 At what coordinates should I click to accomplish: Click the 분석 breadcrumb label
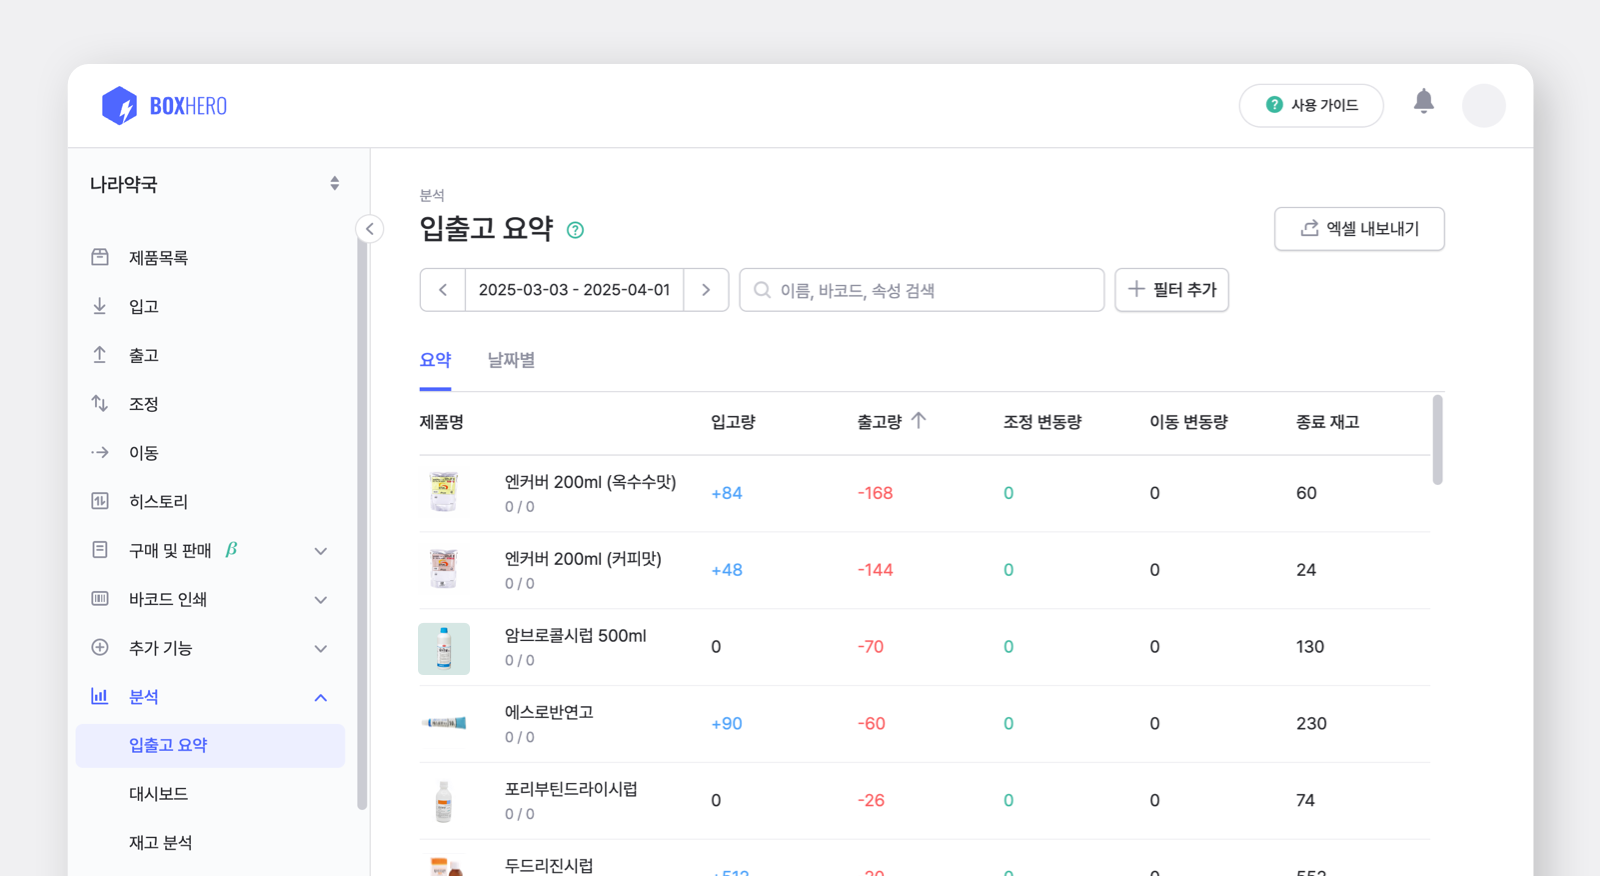pyautogui.click(x=432, y=196)
